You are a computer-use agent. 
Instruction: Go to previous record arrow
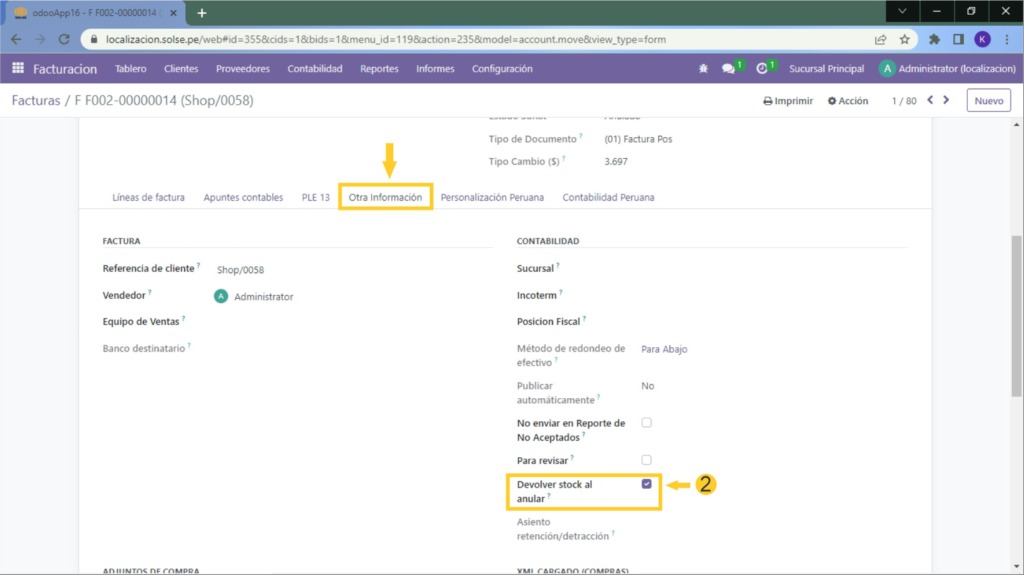[930, 100]
